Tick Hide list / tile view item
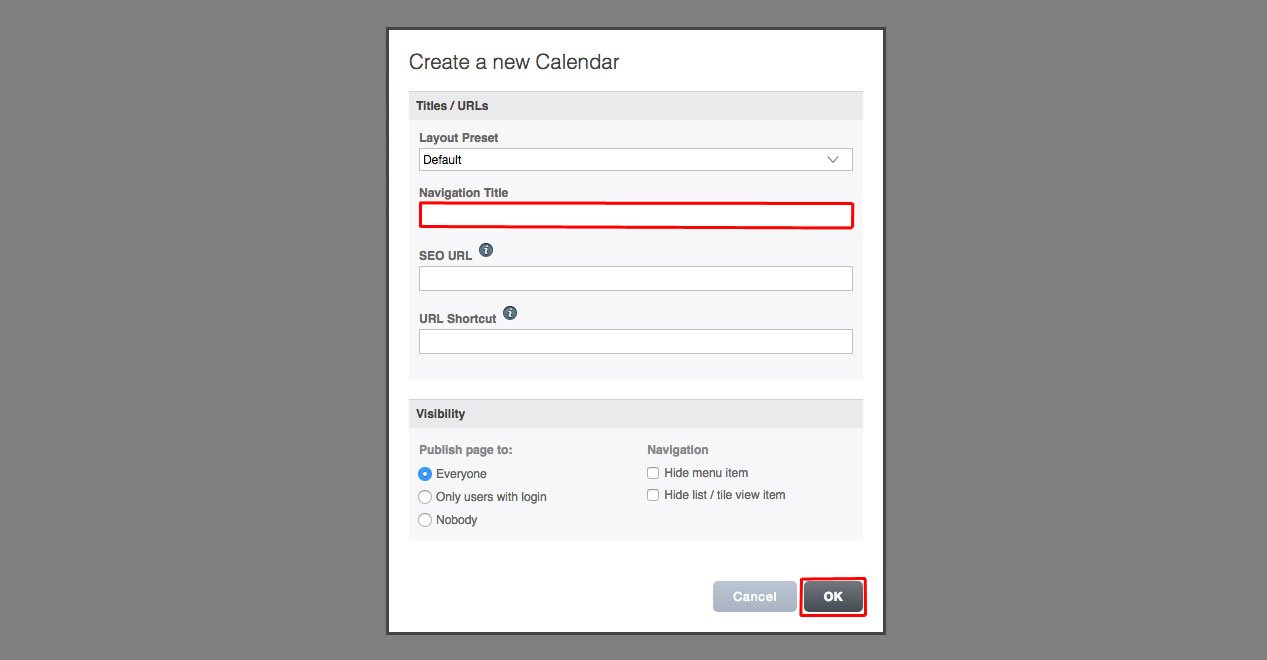The width and height of the screenshot is (1267, 660). click(653, 495)
